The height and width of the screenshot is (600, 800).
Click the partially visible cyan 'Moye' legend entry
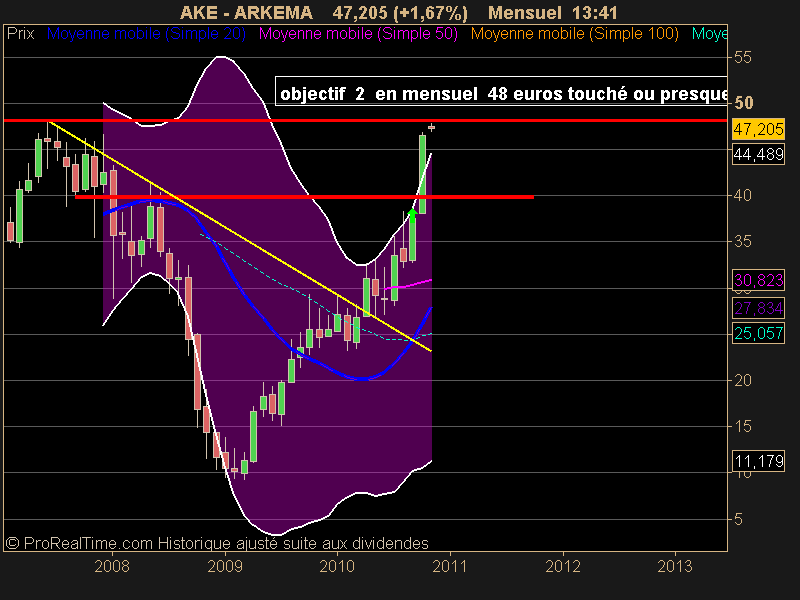coord(709,34)
